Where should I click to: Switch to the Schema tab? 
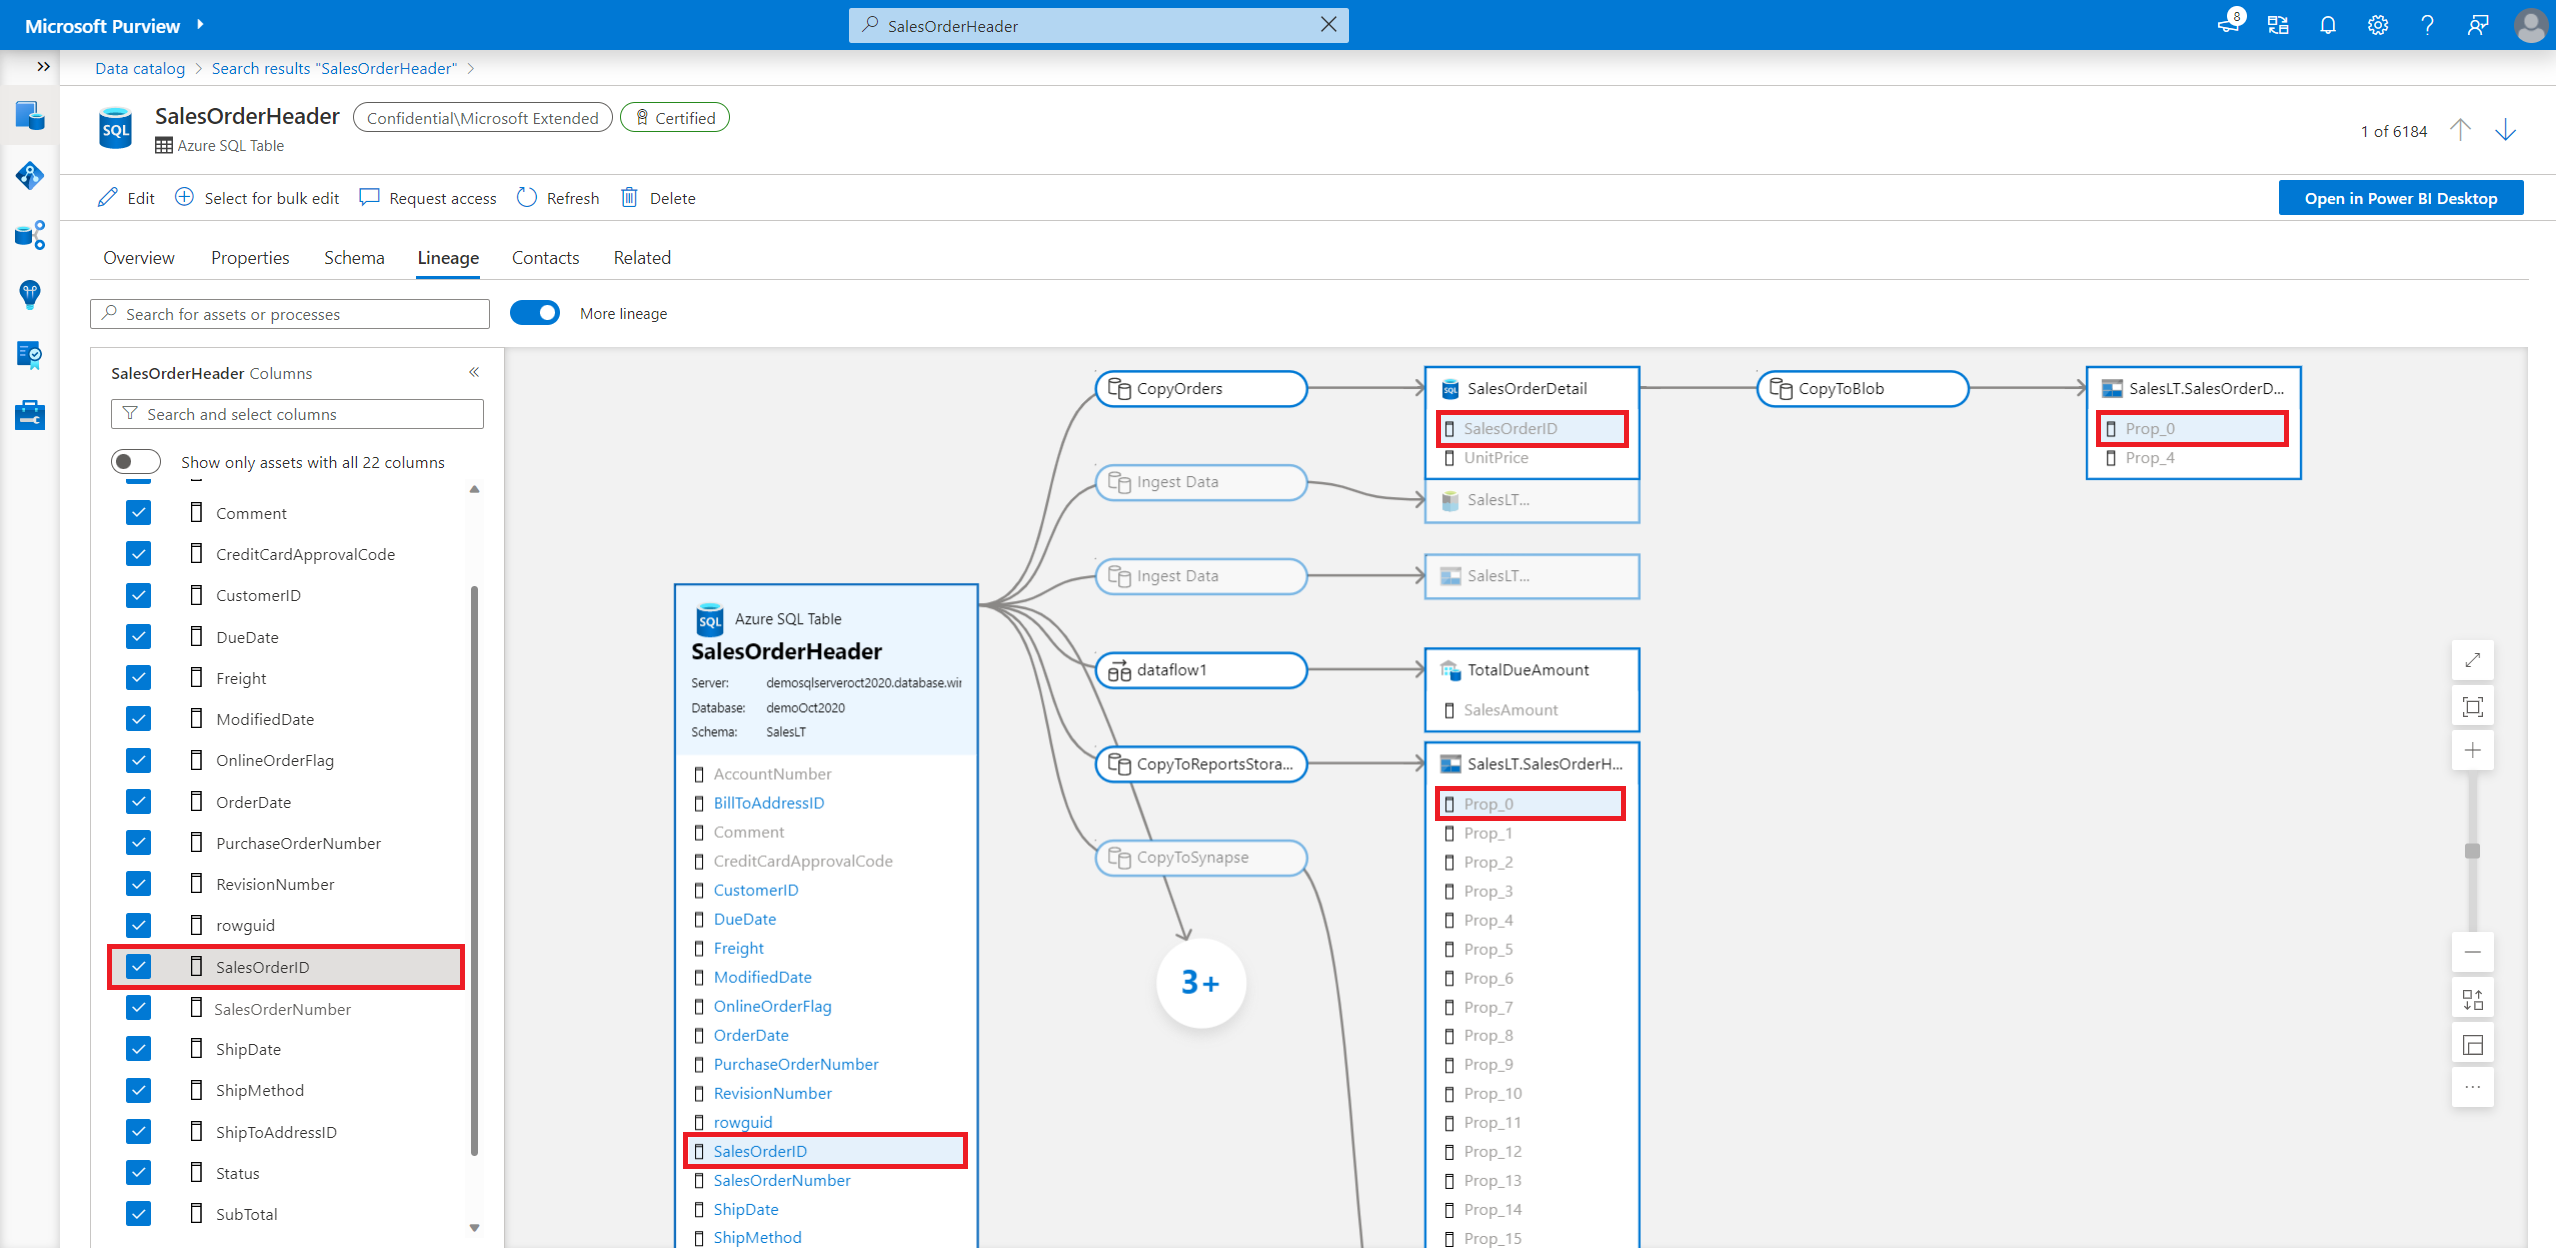pos(354,257)
